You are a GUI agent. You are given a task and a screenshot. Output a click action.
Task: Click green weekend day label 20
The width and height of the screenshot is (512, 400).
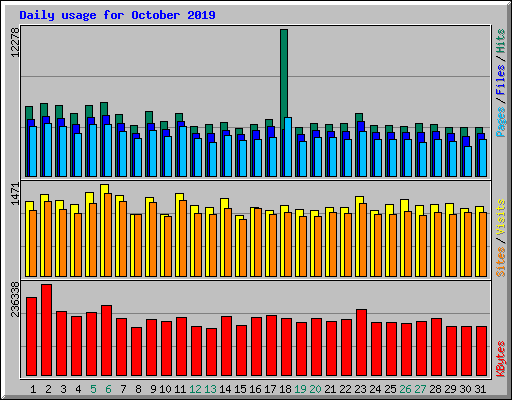point(315,389)
